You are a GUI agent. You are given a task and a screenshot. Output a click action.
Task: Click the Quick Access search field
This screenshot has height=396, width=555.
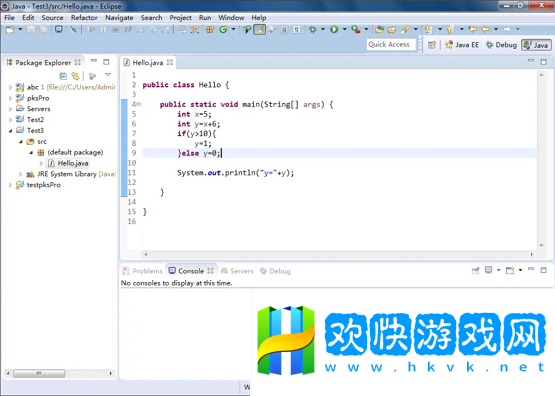pyautogui.click(x=391, y=45)
